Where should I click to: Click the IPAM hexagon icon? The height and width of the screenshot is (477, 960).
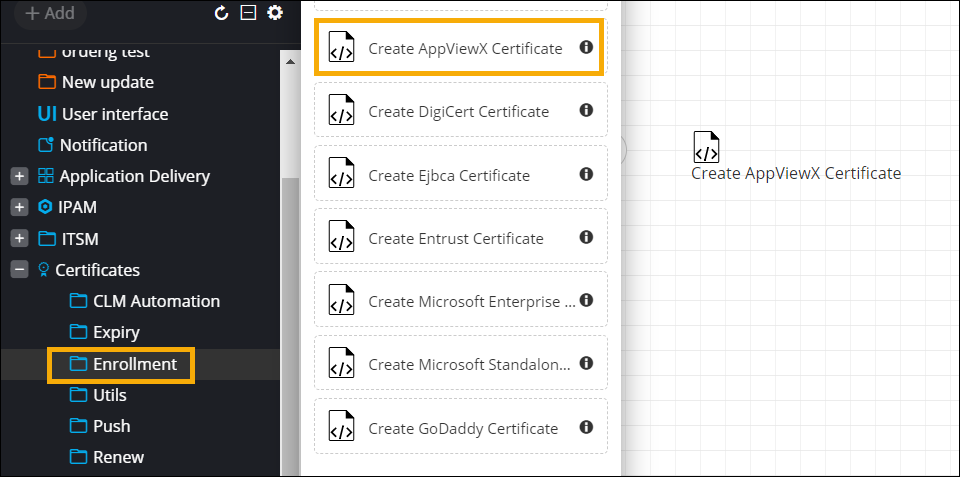pyautogui.click(x=45, y=208)
